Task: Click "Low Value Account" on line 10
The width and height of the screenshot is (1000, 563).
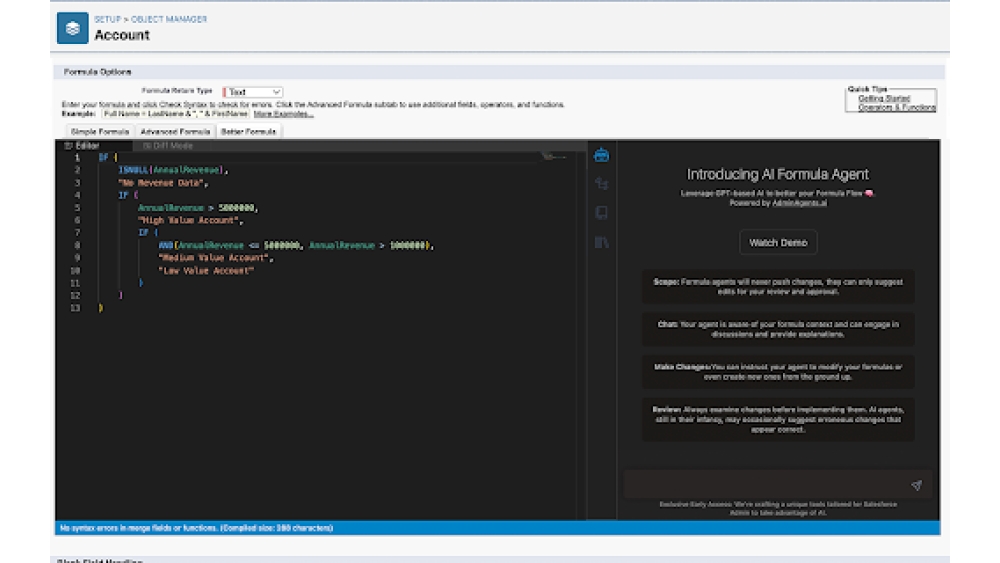Action: pos(206,270)
